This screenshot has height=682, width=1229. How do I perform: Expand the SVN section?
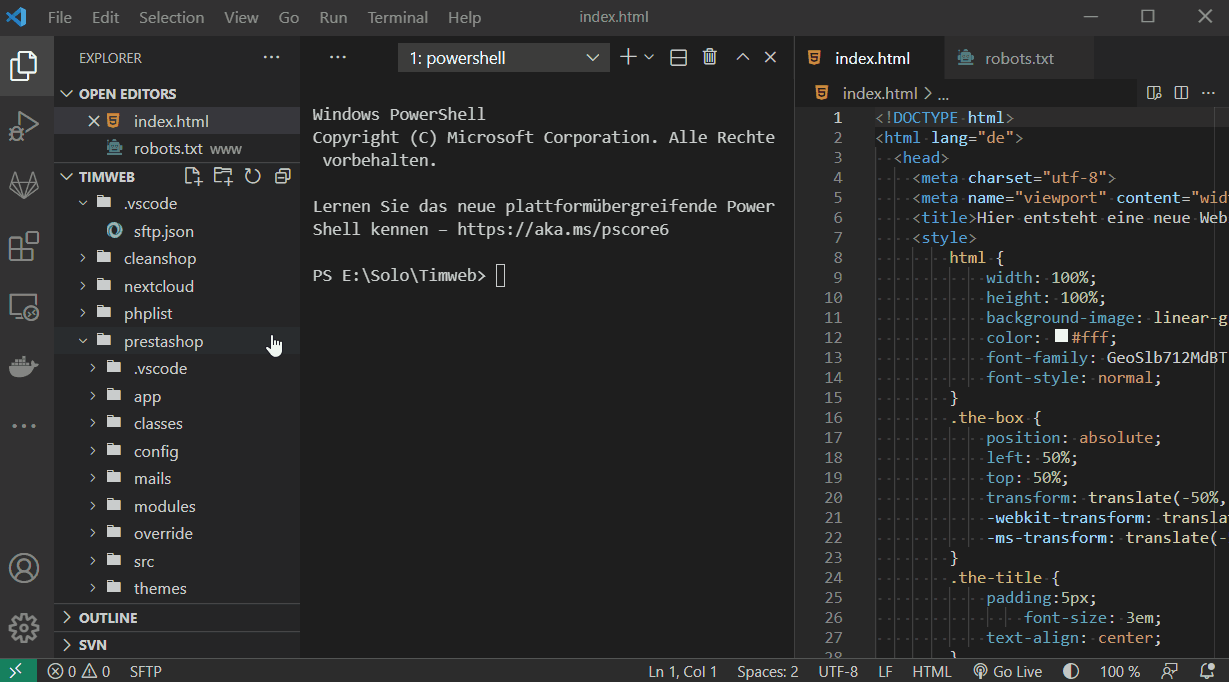click(x=177, y=645)
